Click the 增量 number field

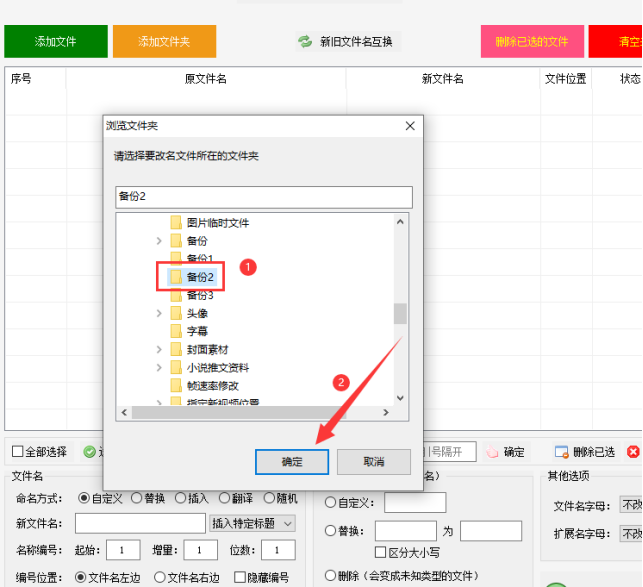pyautogui.click(x=201, y=550)
